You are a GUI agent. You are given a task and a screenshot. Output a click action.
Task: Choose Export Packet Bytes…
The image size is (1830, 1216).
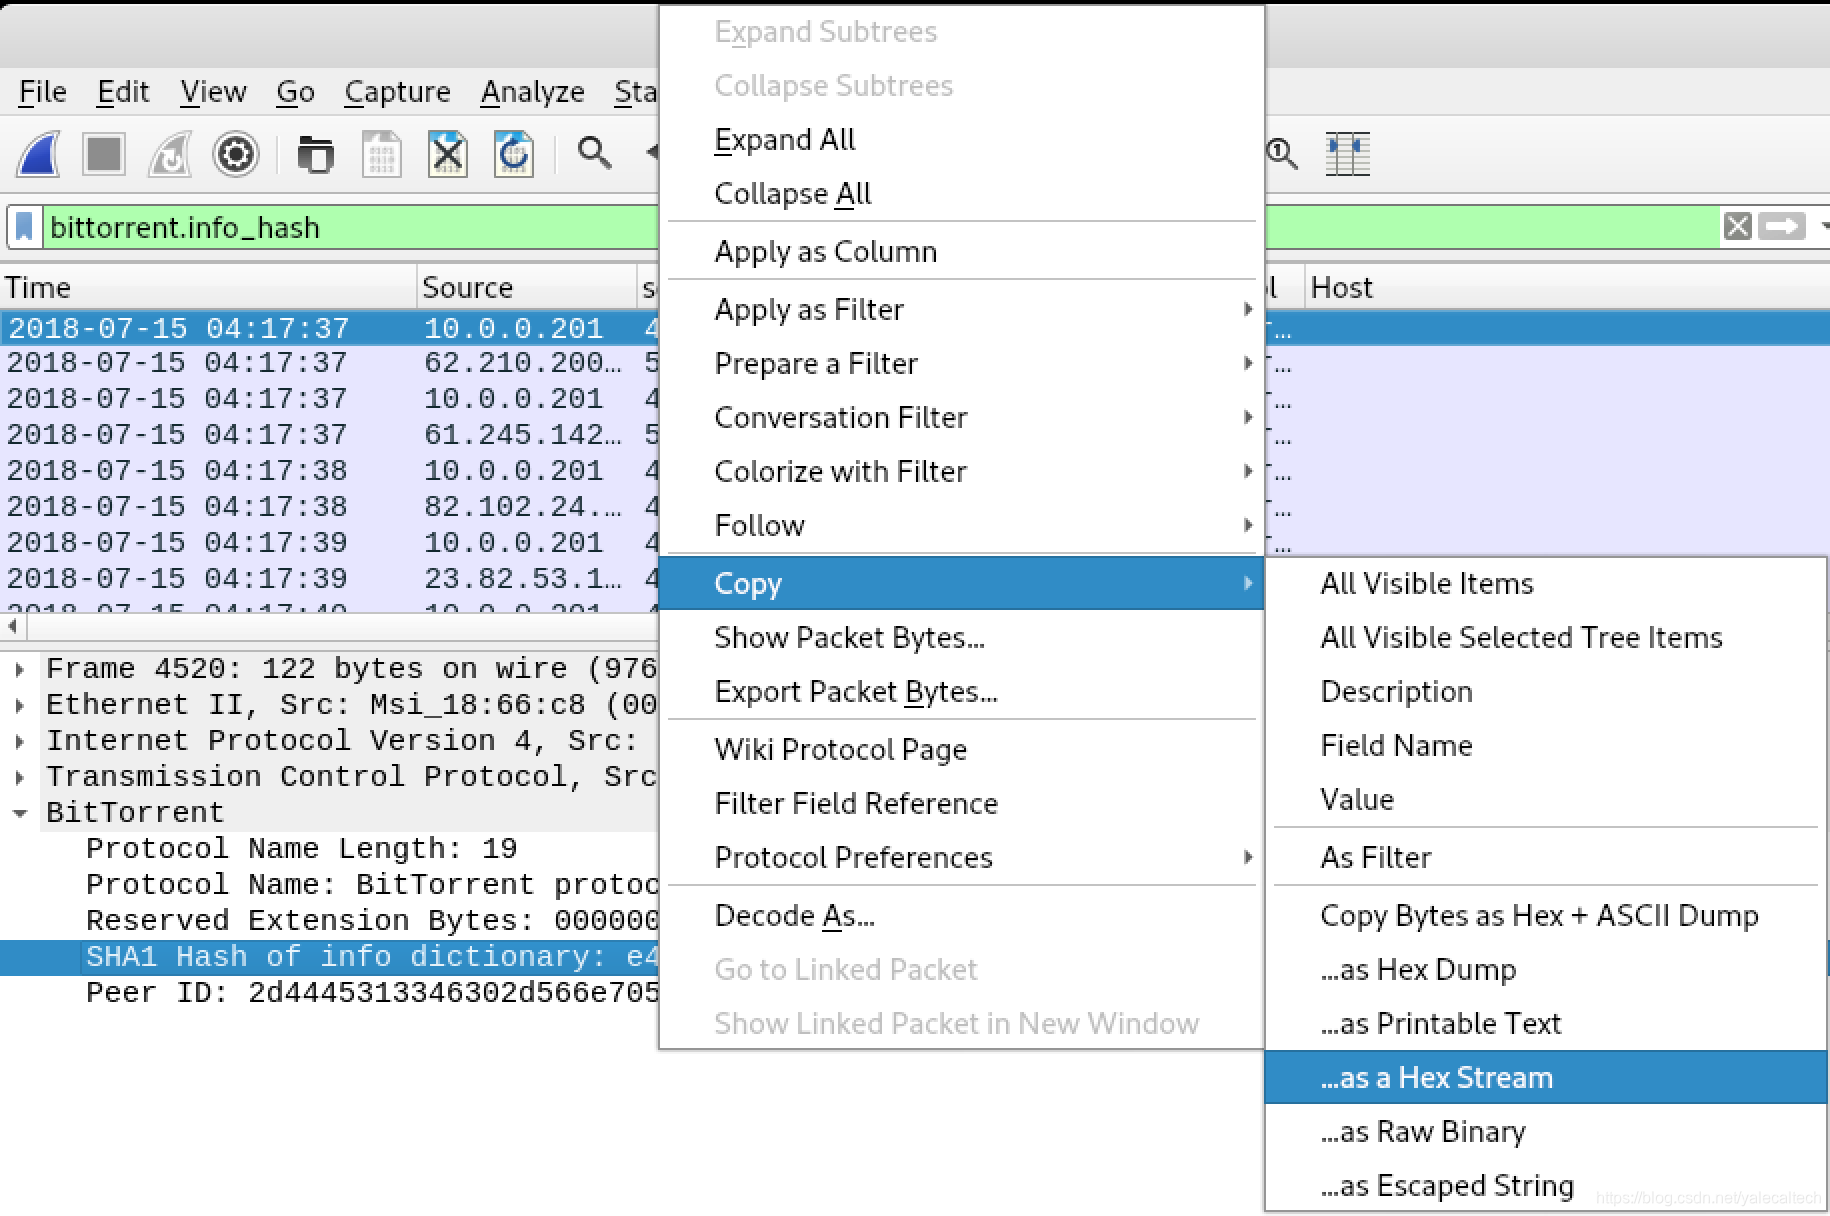tap(961, 692)
